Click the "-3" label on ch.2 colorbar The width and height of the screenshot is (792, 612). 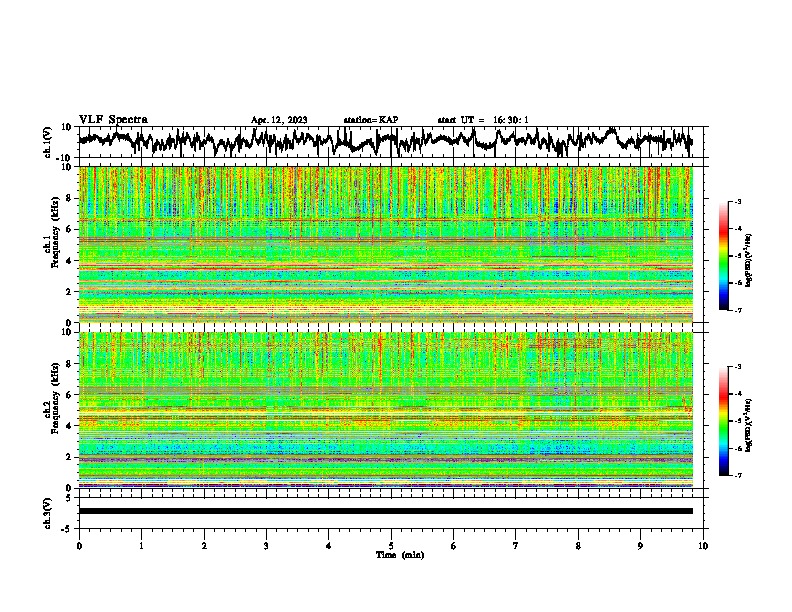(738, 367)
